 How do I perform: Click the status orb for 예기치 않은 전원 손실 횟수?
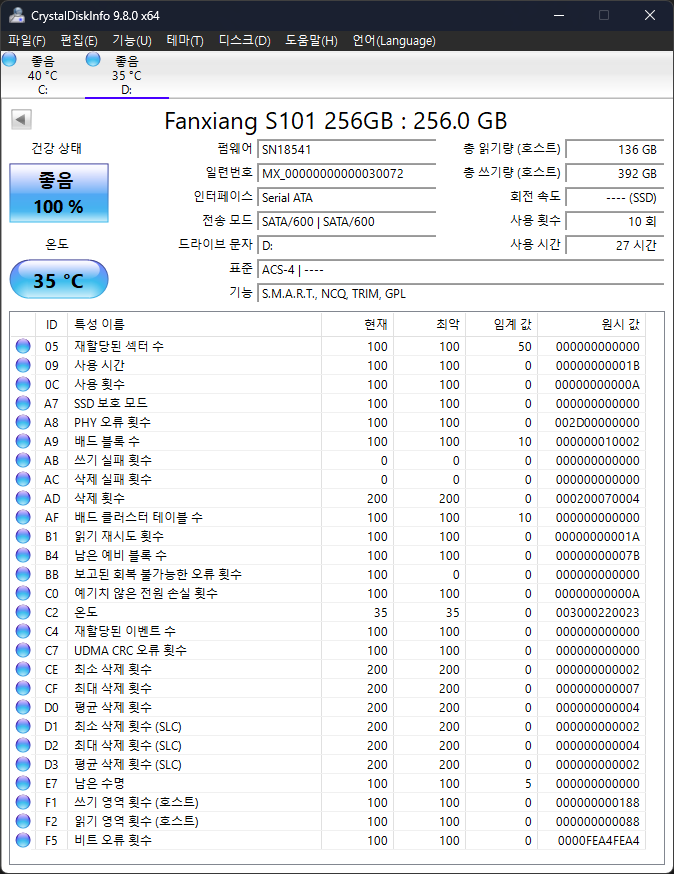[x=23, y=593]
